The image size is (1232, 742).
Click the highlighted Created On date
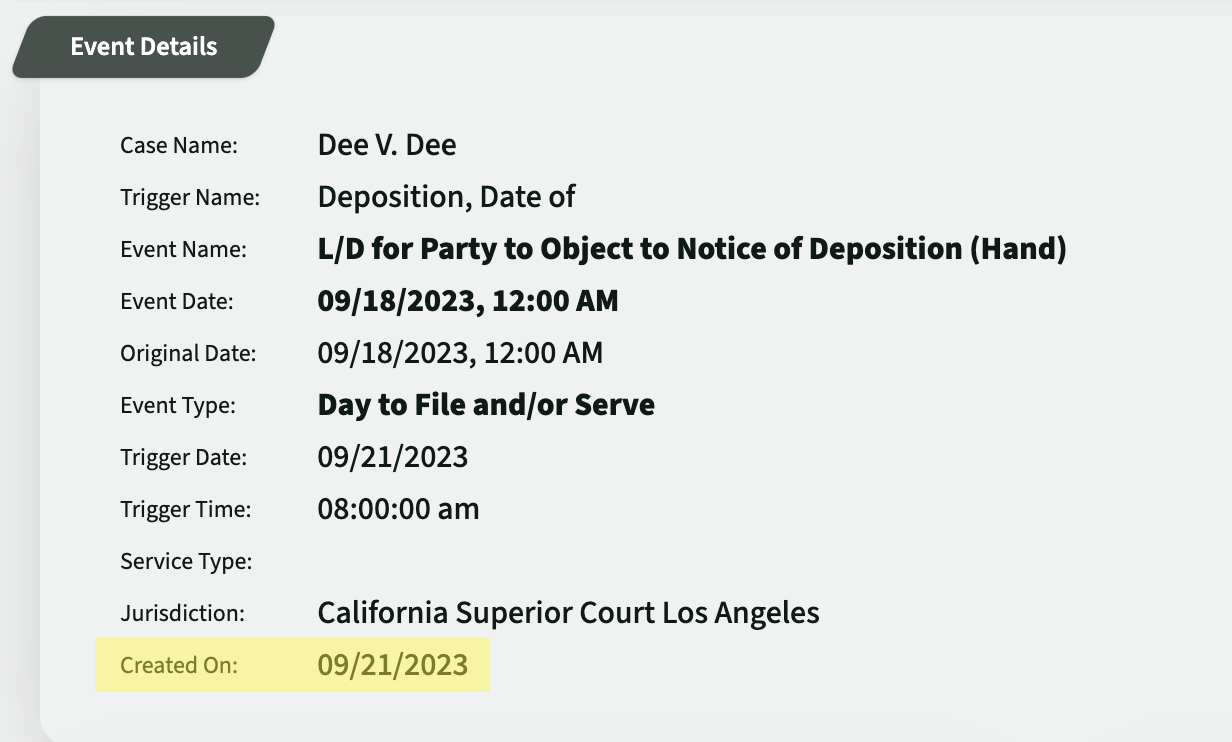point(392,664)
